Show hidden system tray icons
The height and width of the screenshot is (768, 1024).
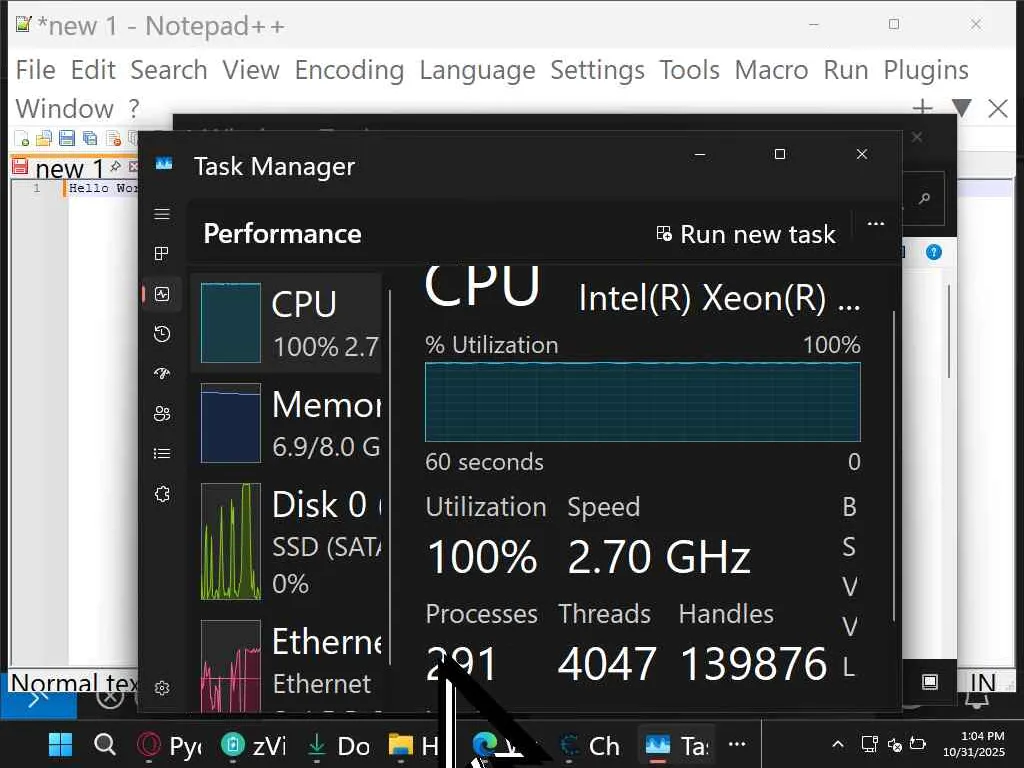pos(838,745)
